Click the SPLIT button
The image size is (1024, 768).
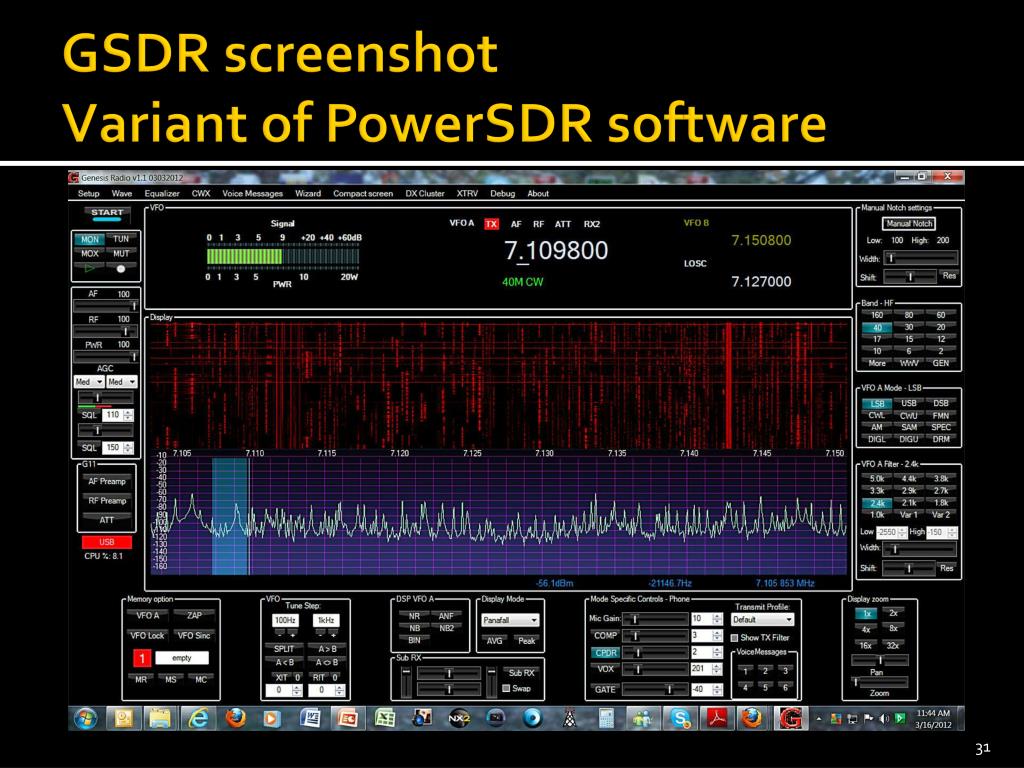[x=284, y=648]
